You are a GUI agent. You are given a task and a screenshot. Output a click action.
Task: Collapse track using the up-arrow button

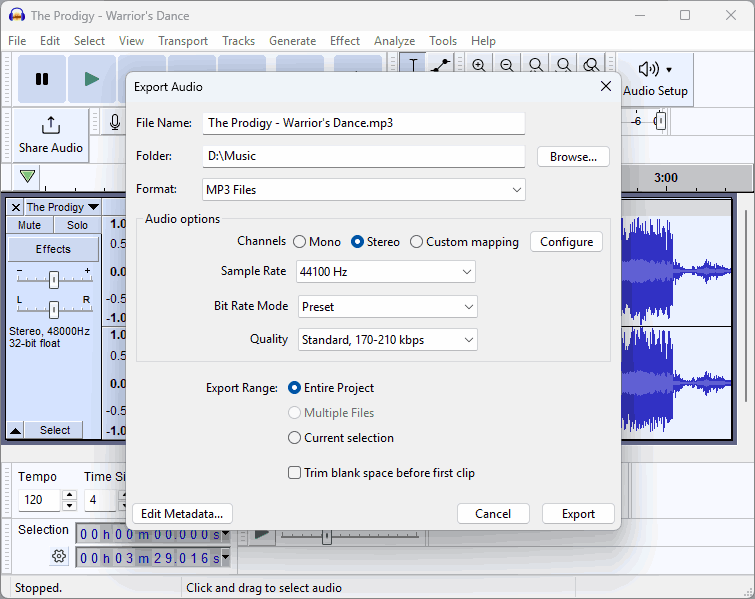[15, 430]
